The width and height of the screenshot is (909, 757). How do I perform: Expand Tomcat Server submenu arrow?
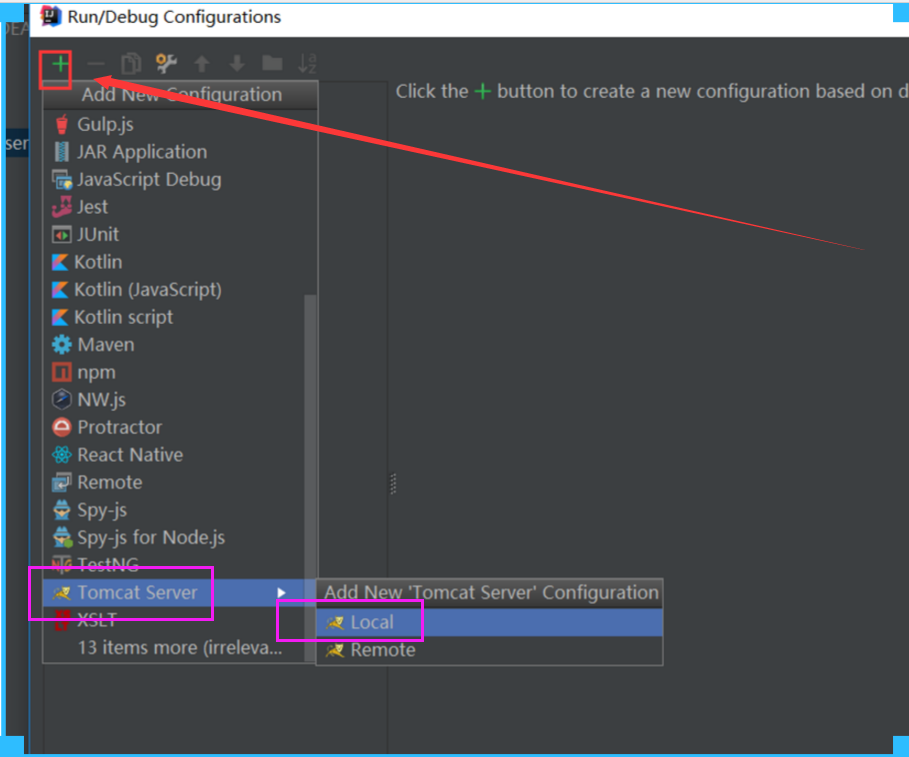(281, 592)
